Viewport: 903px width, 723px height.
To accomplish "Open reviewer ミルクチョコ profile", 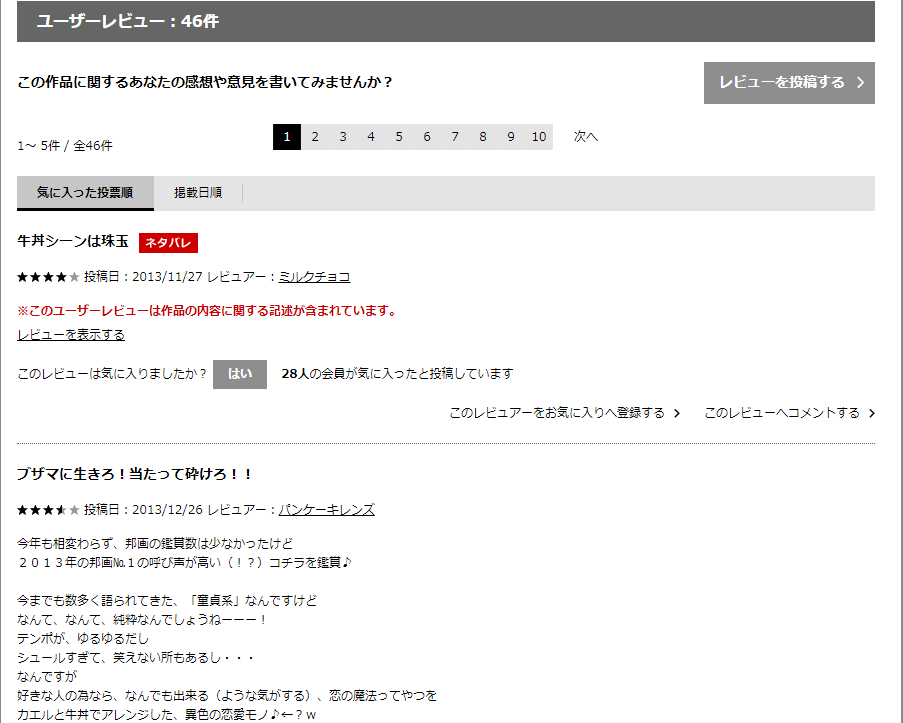I will pyautogui.click(x=314, y=277).
